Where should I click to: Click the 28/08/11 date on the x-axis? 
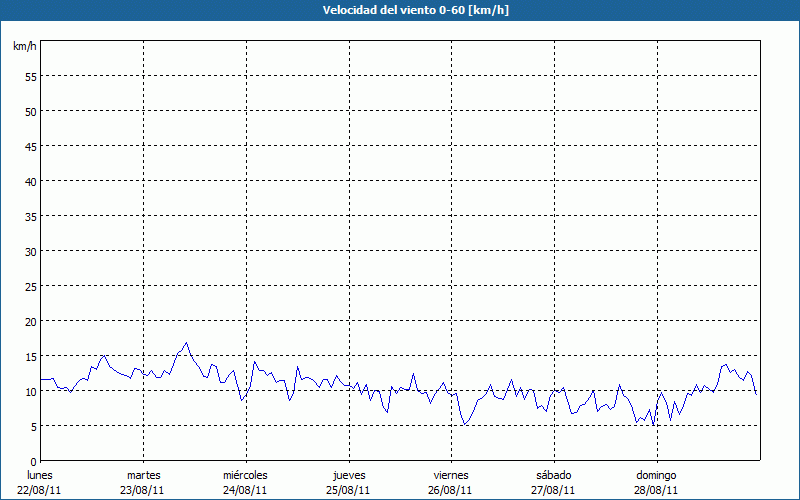coord(656,490)
